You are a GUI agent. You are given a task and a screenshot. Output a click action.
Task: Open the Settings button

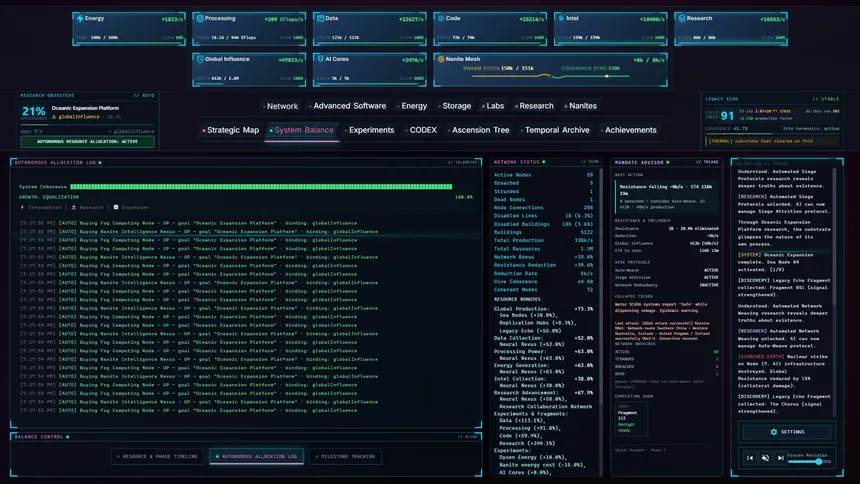pyautogui.click(x=788, y=432)
